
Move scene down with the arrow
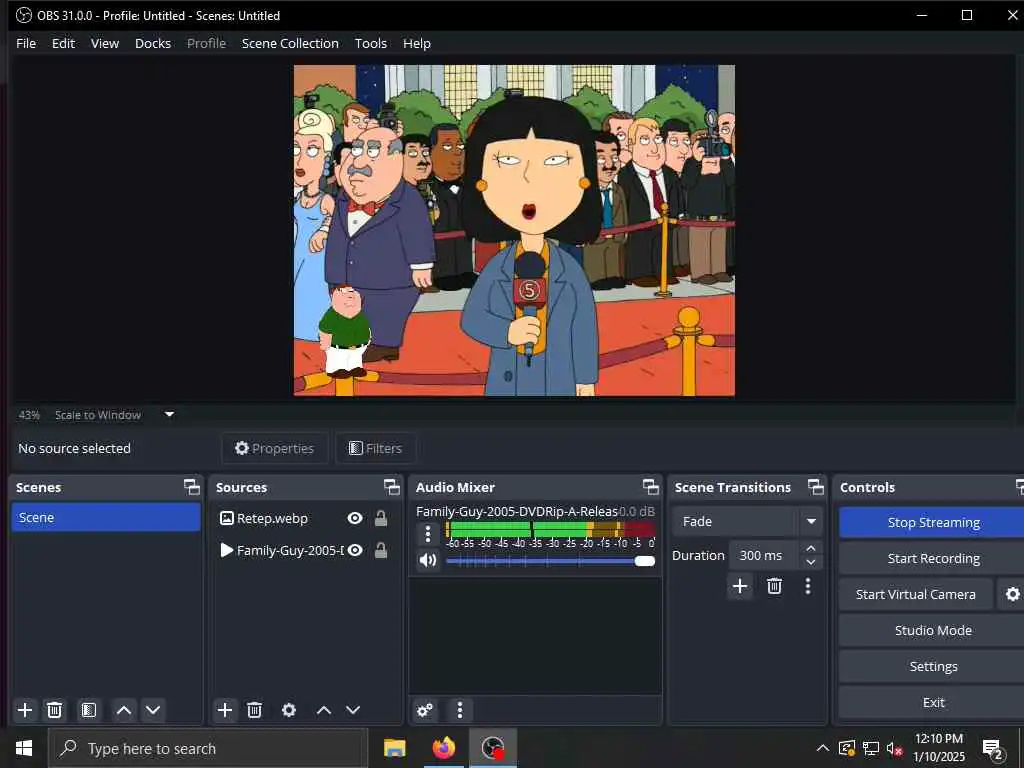pyautogui.click(x=153, y=710)
